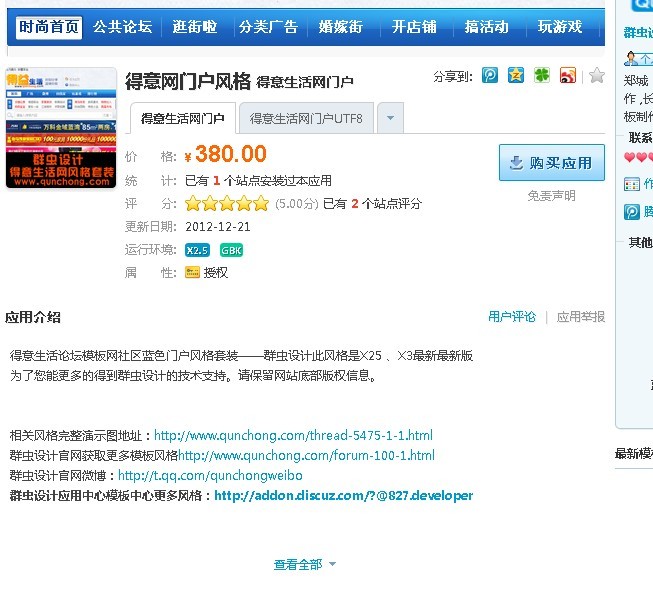Click the sidebar user avatar icon
This screenshot has height=594, width=653.
(631, 58)
